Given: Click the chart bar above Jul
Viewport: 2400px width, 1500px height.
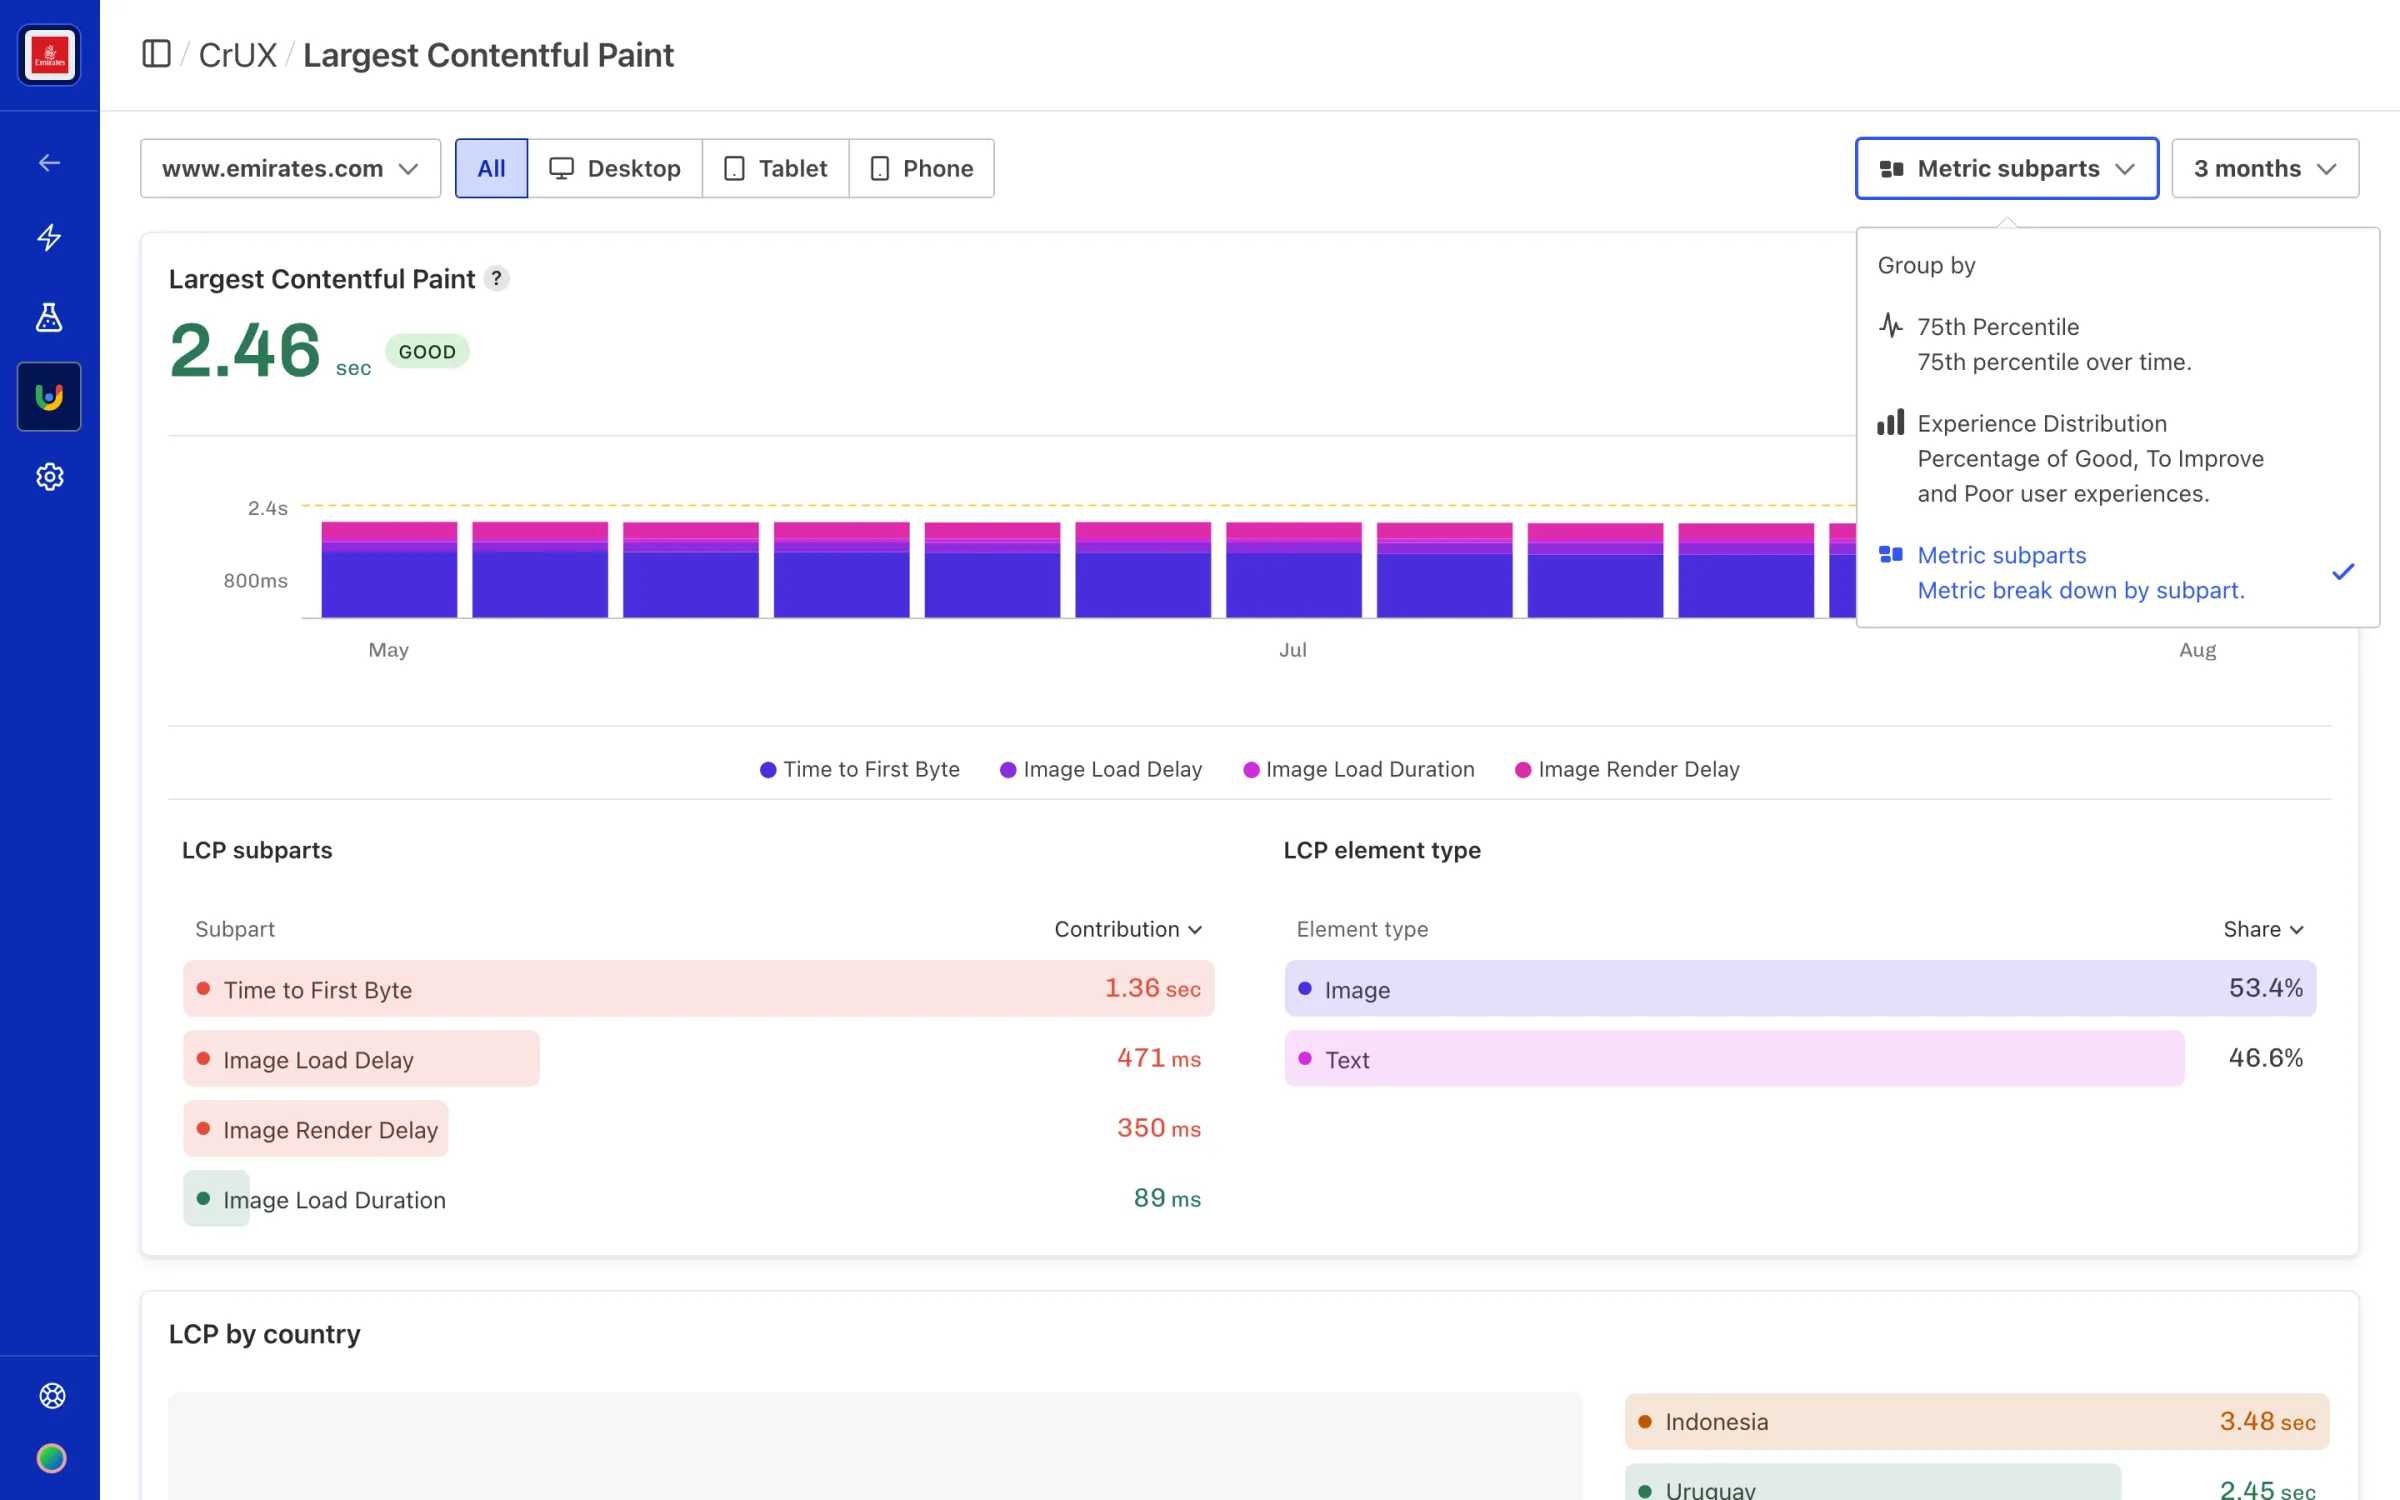Looking at the screenshot, I should pyautogui.click(x=1293, y=570).
